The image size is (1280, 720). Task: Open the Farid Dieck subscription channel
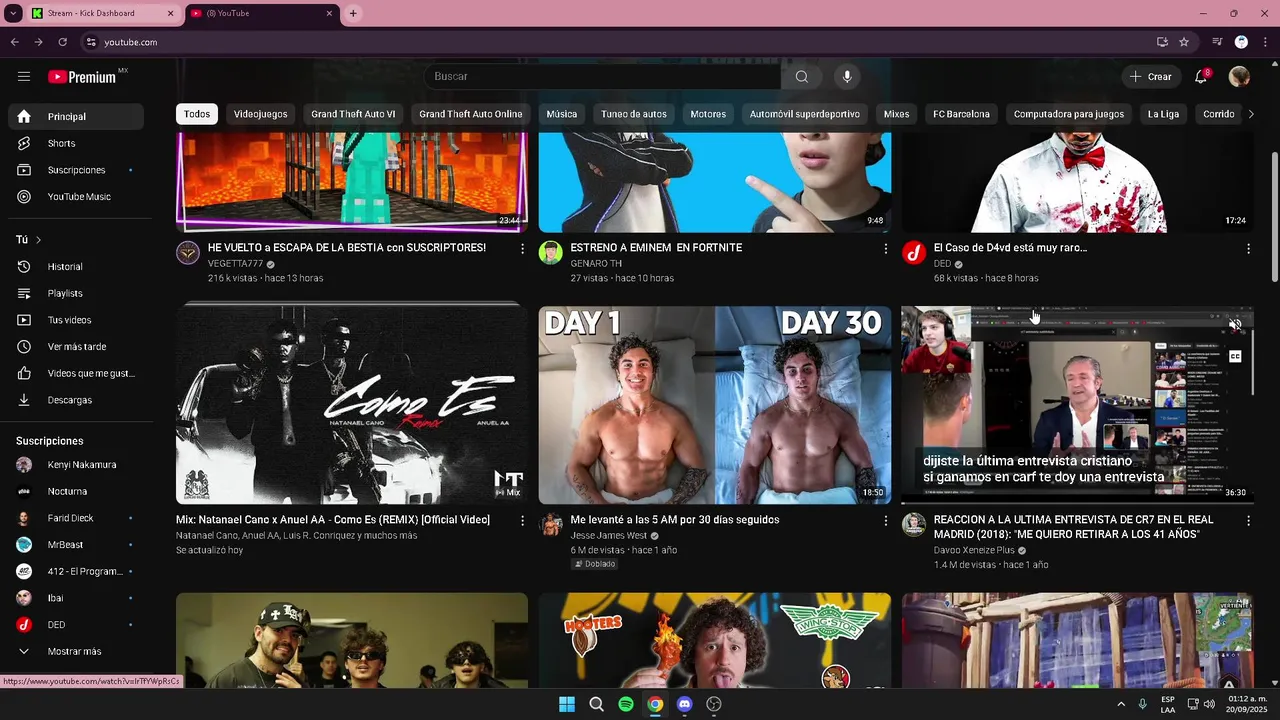(x=76, y=518)
